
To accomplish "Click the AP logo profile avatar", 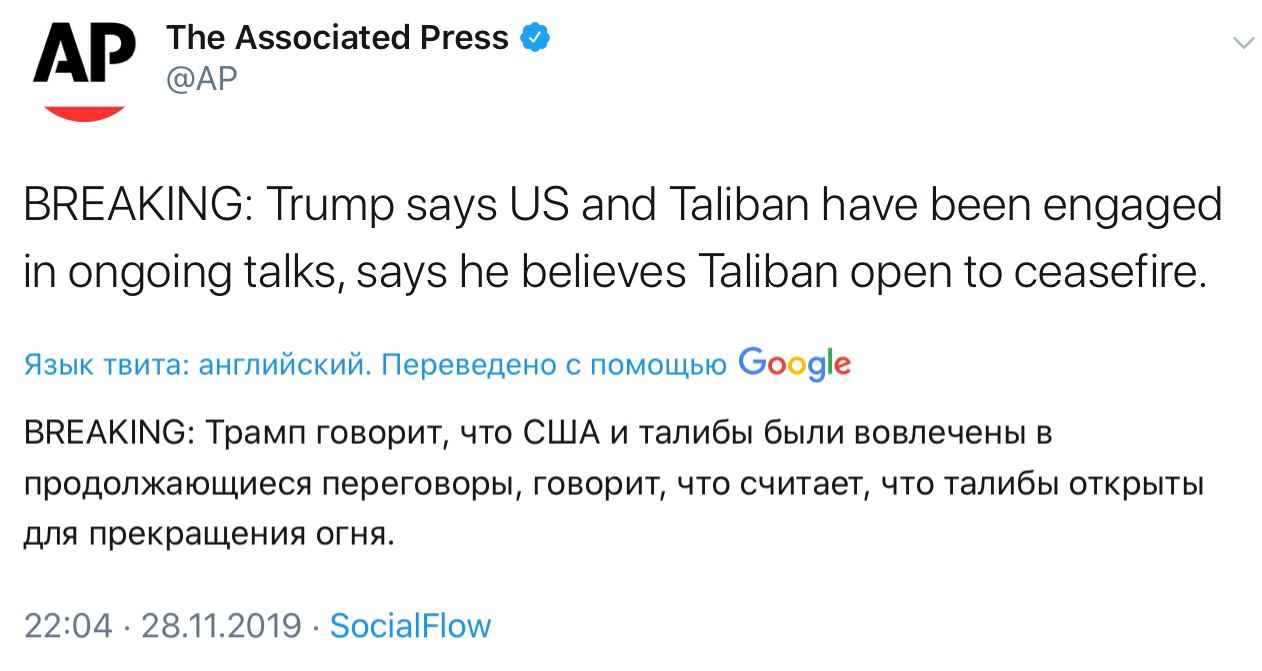I will coord(84,68).
